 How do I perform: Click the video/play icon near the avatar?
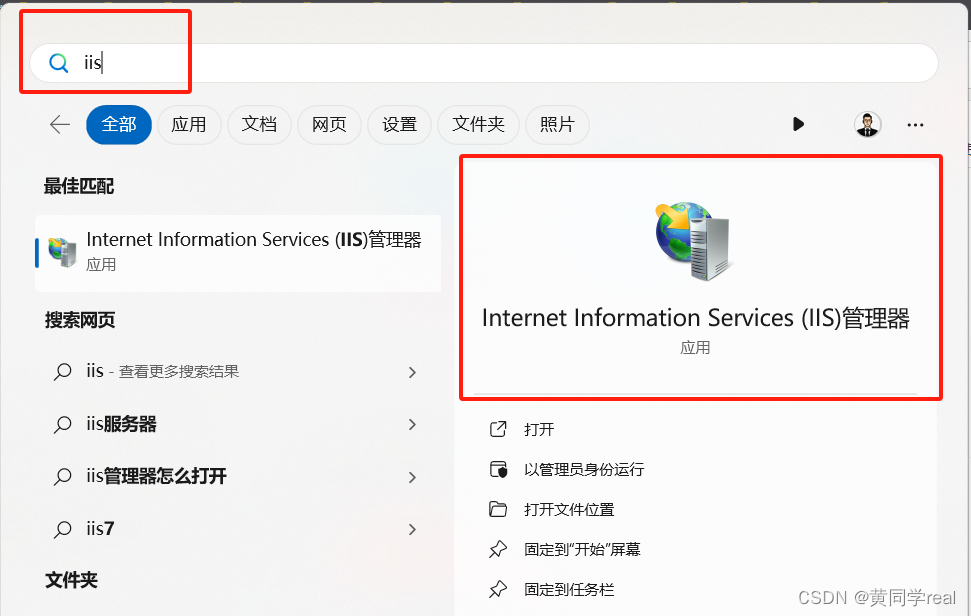click(x=798, y=124)
